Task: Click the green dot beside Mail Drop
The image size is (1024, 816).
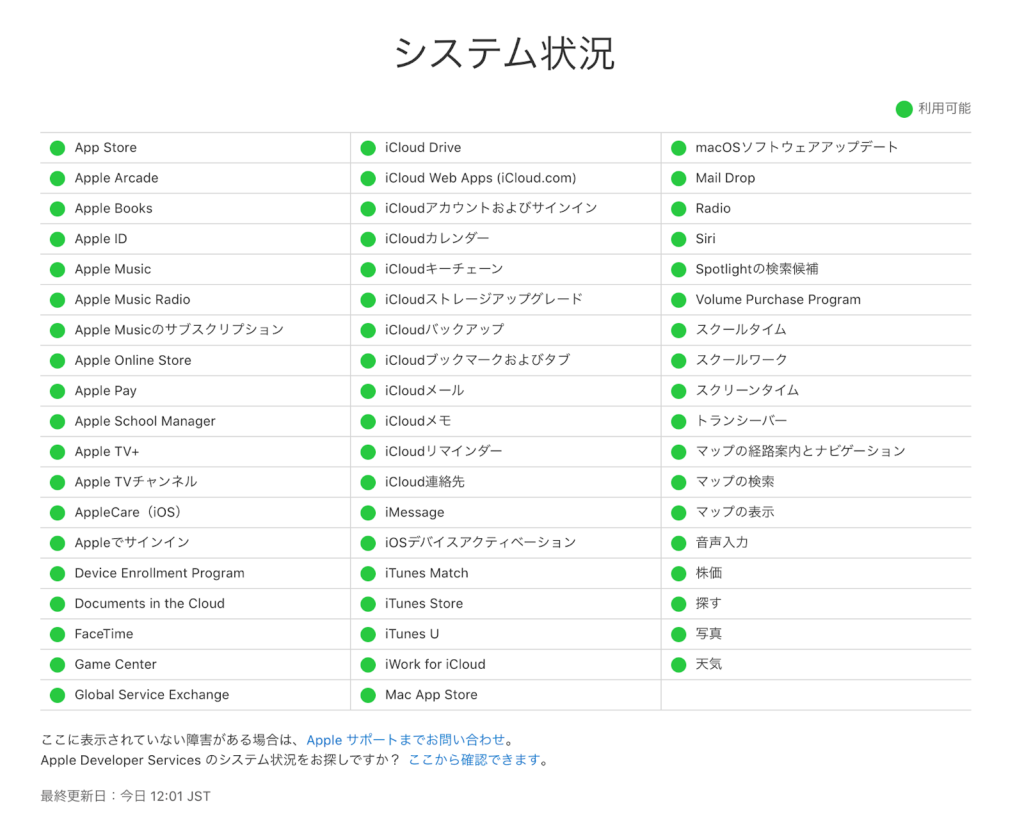Action: coord(678,178)
